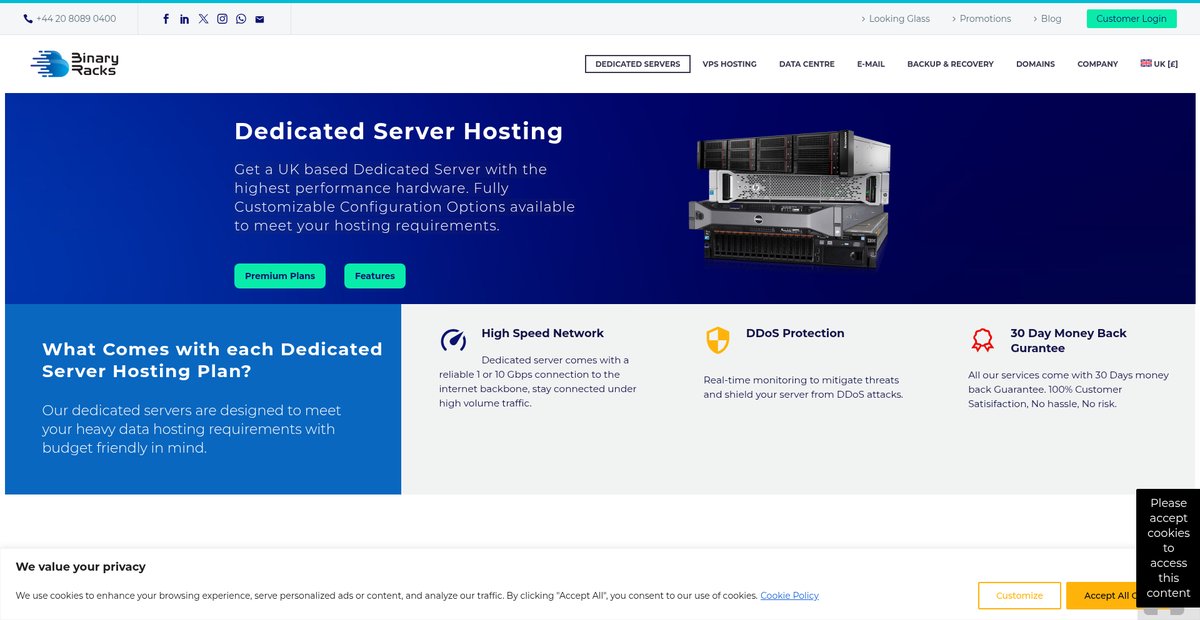Click the UK flag icon
1200x620 pixels.
coord(1146,63)
